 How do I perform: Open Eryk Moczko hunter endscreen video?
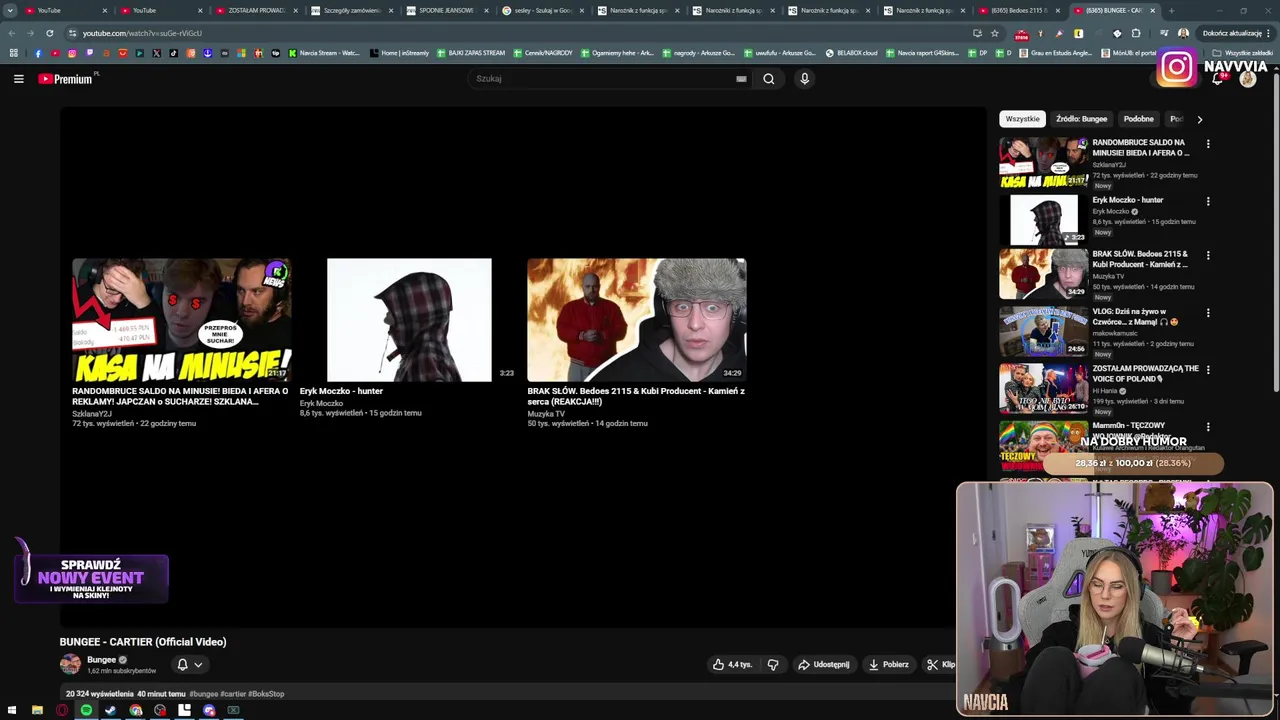click(x=409, y=320)
